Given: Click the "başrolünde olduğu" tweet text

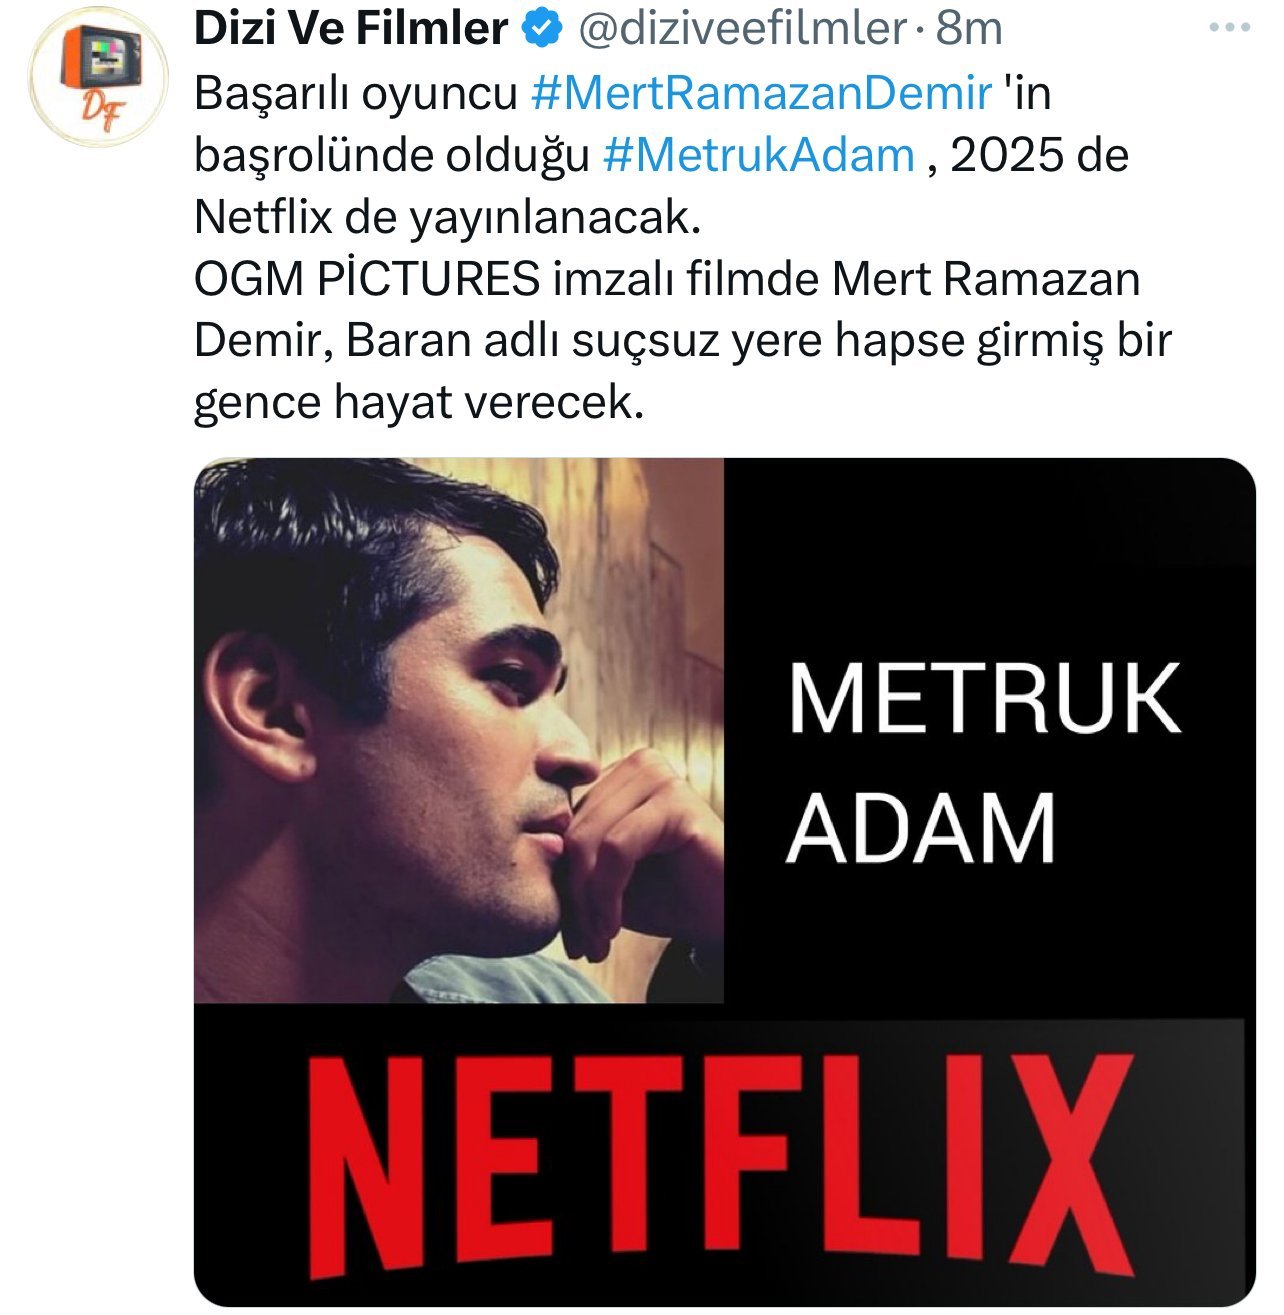Looking at the screenshot, I should 391,155.
